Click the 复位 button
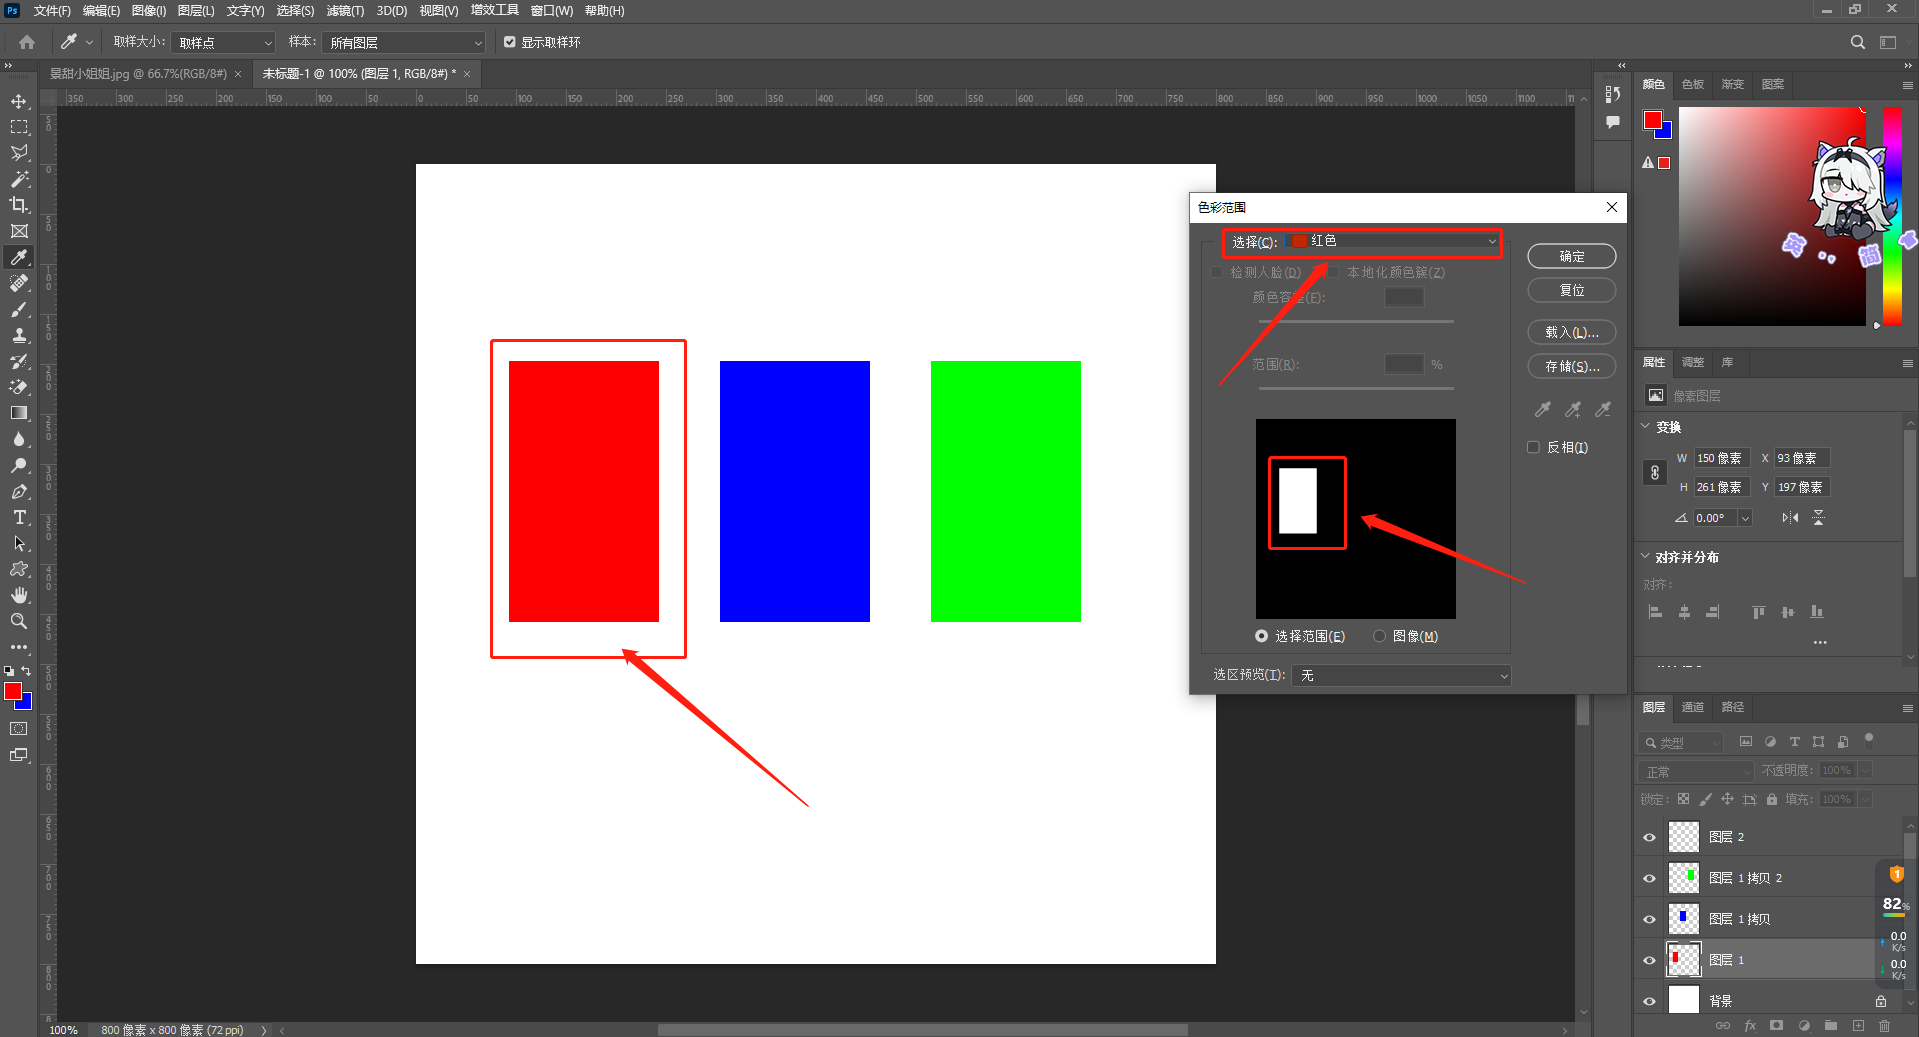The image size is (1919, 1037). [x=1572, y=290]
